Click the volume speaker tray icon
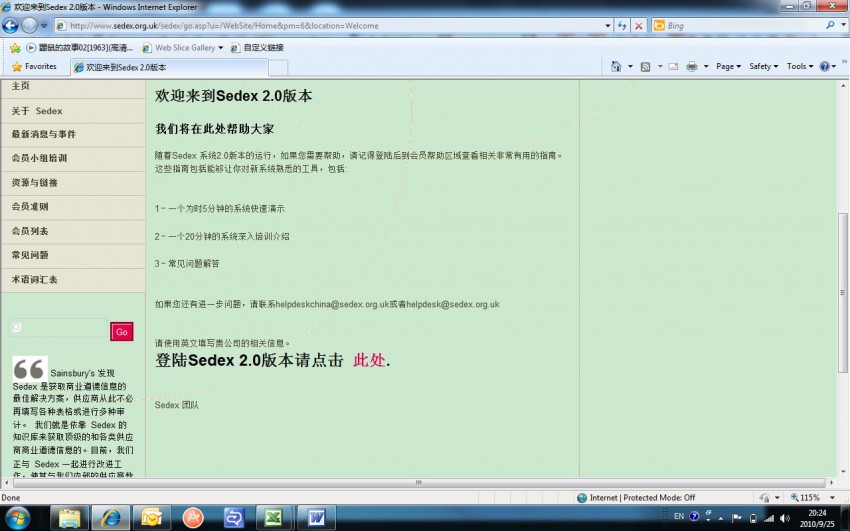850x531 pixels. click(784, 518)
